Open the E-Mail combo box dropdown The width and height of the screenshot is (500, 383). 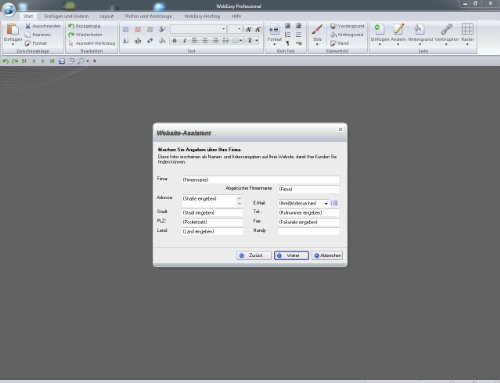pyautogui.click(x=326, y=203)
